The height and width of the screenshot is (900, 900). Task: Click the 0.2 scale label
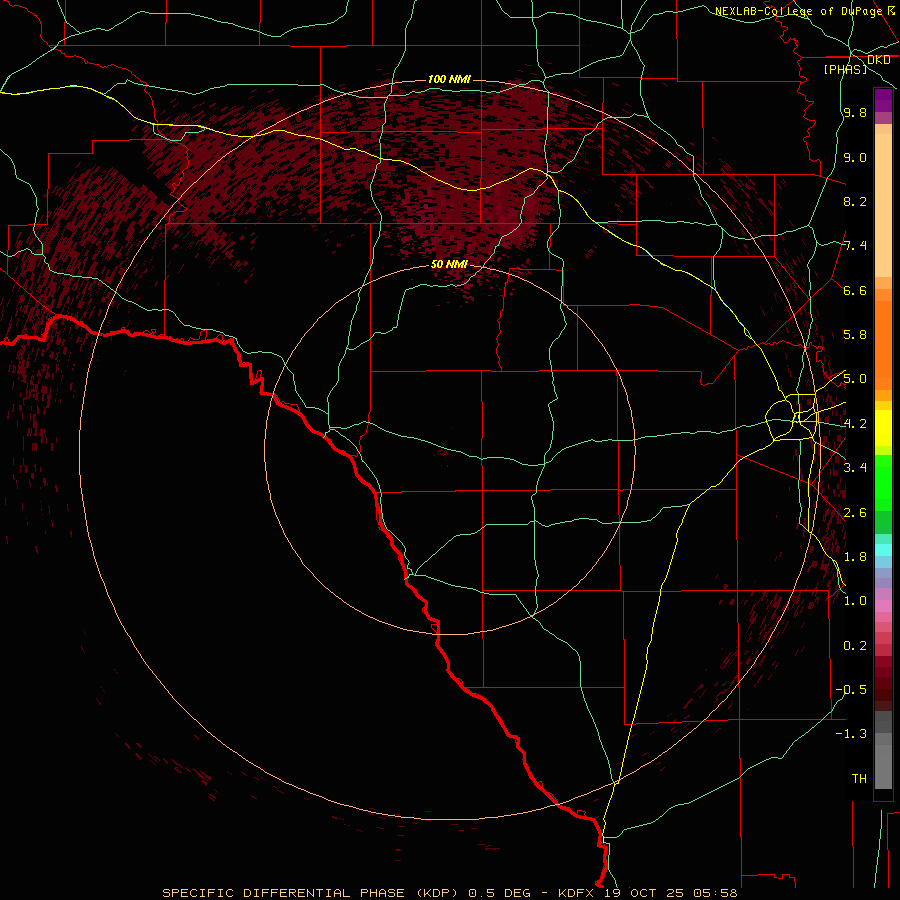coord(855,646)
